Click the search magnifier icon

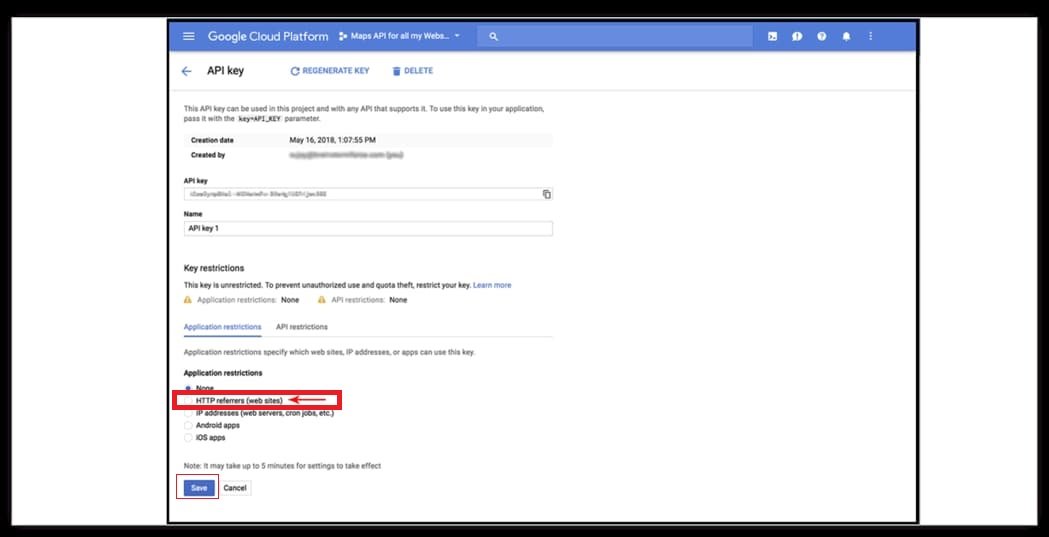click(x=494, y=37)
